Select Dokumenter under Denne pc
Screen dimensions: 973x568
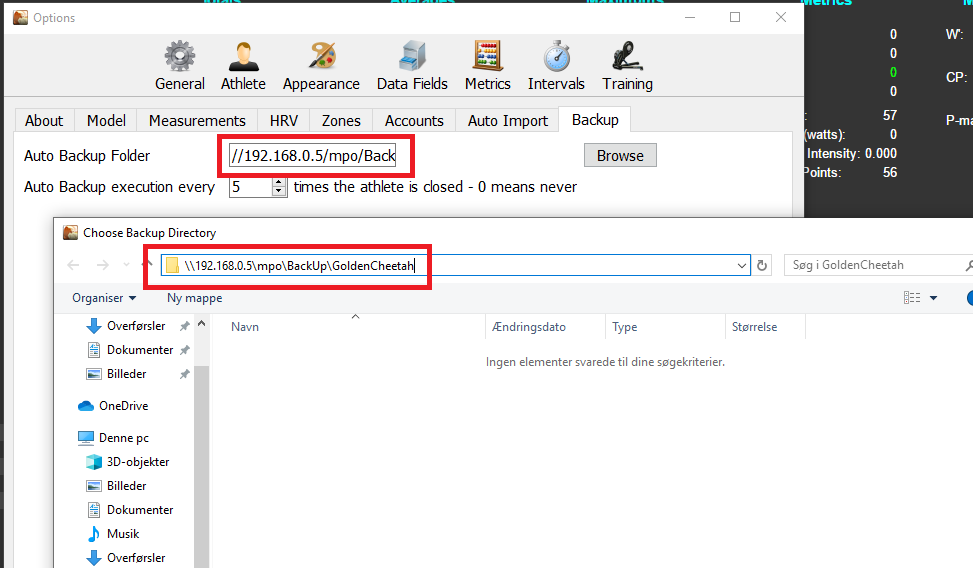140,510
